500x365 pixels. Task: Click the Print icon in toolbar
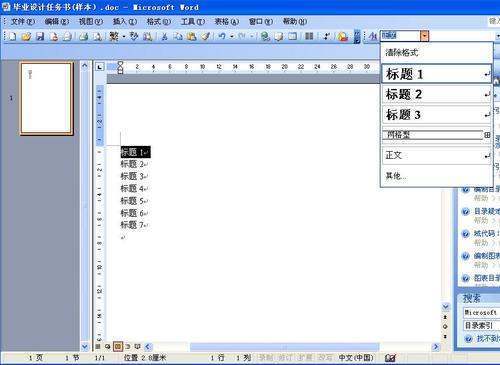click(83, 36)
